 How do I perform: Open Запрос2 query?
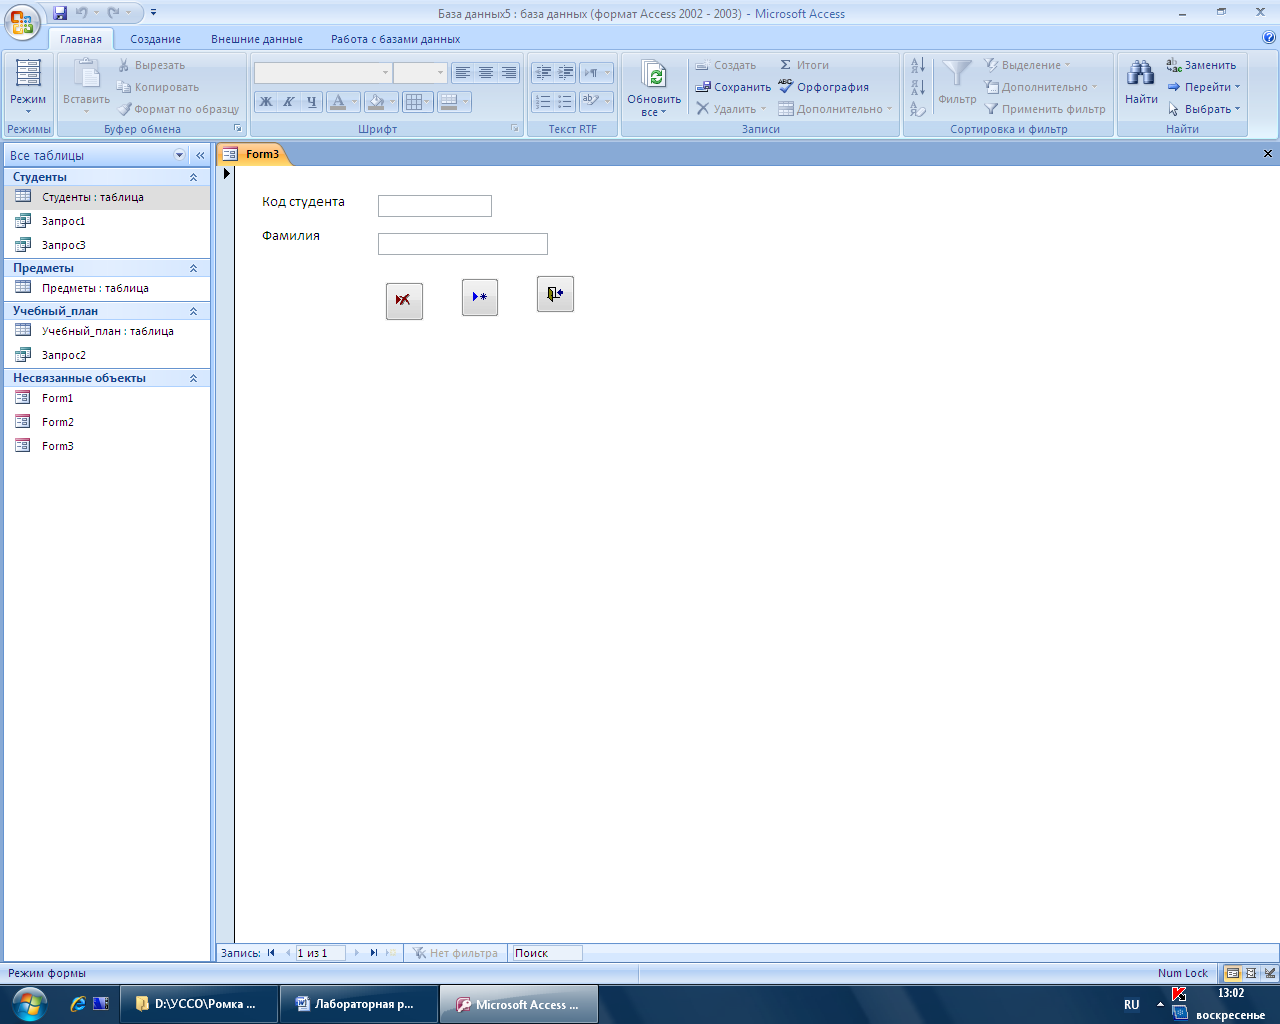coord(106,355)
